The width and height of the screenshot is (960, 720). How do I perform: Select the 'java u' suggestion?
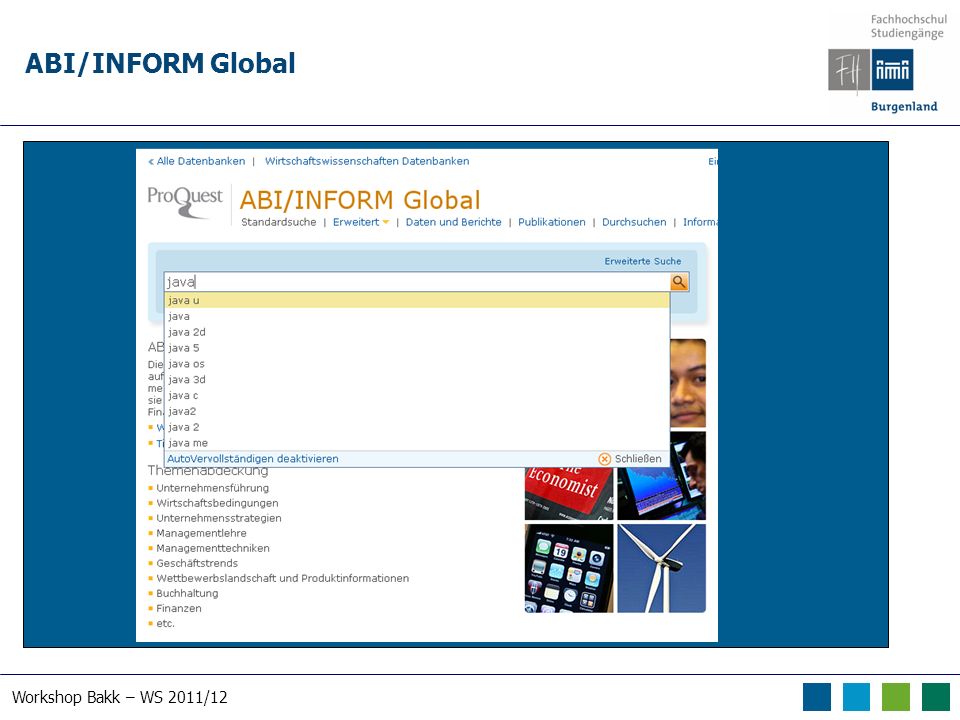pos(418,300)
